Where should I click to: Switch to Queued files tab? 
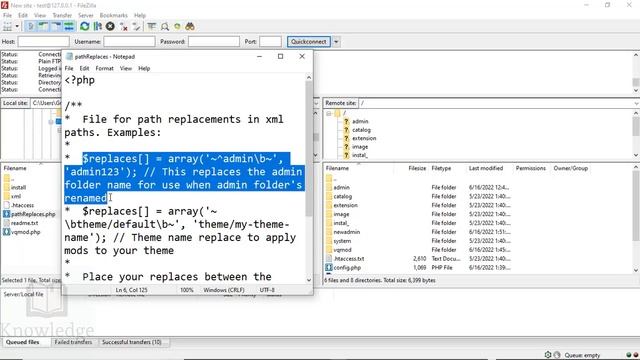coord(22,342)
